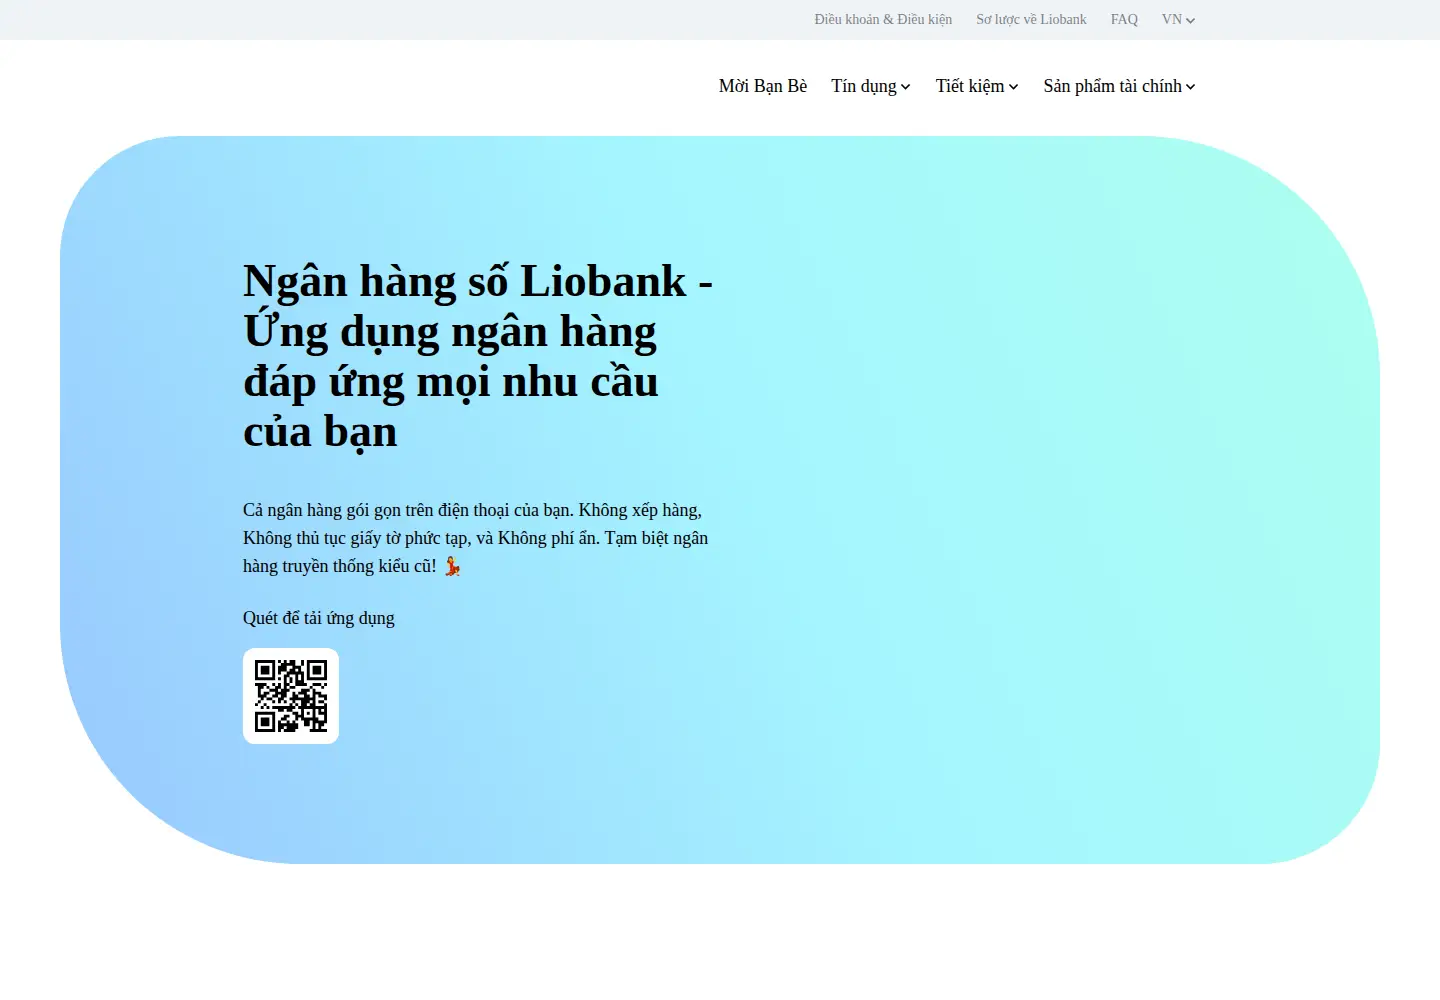Viewport: 1440px width, 1000px height.
Task: Open the Mời Bạn Bè menu item
Action: coord(763,86)
